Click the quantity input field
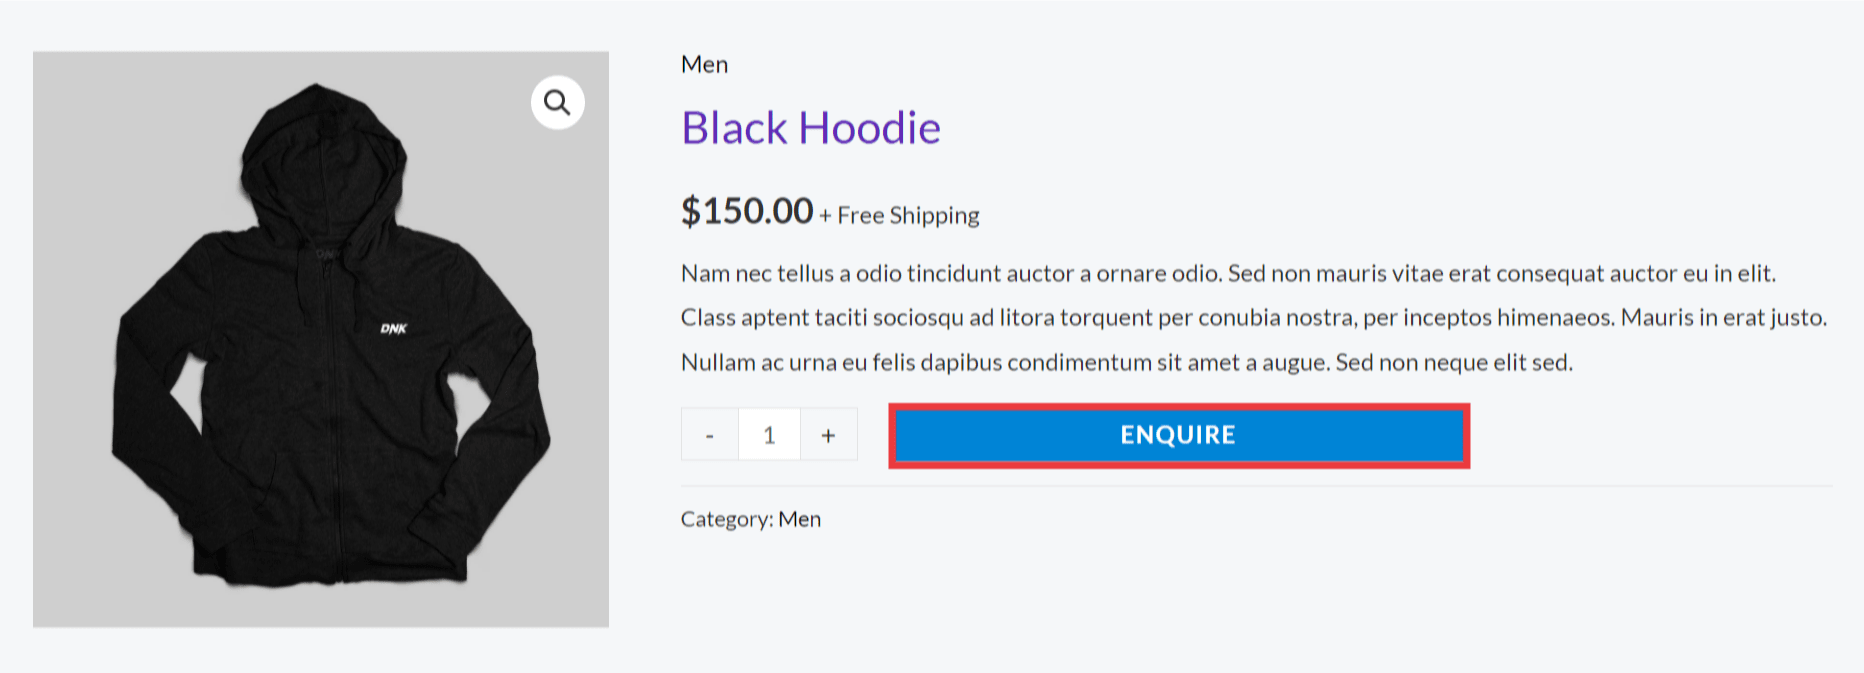Viewport: 1864px width, 673px height. (x=769, y=435)
